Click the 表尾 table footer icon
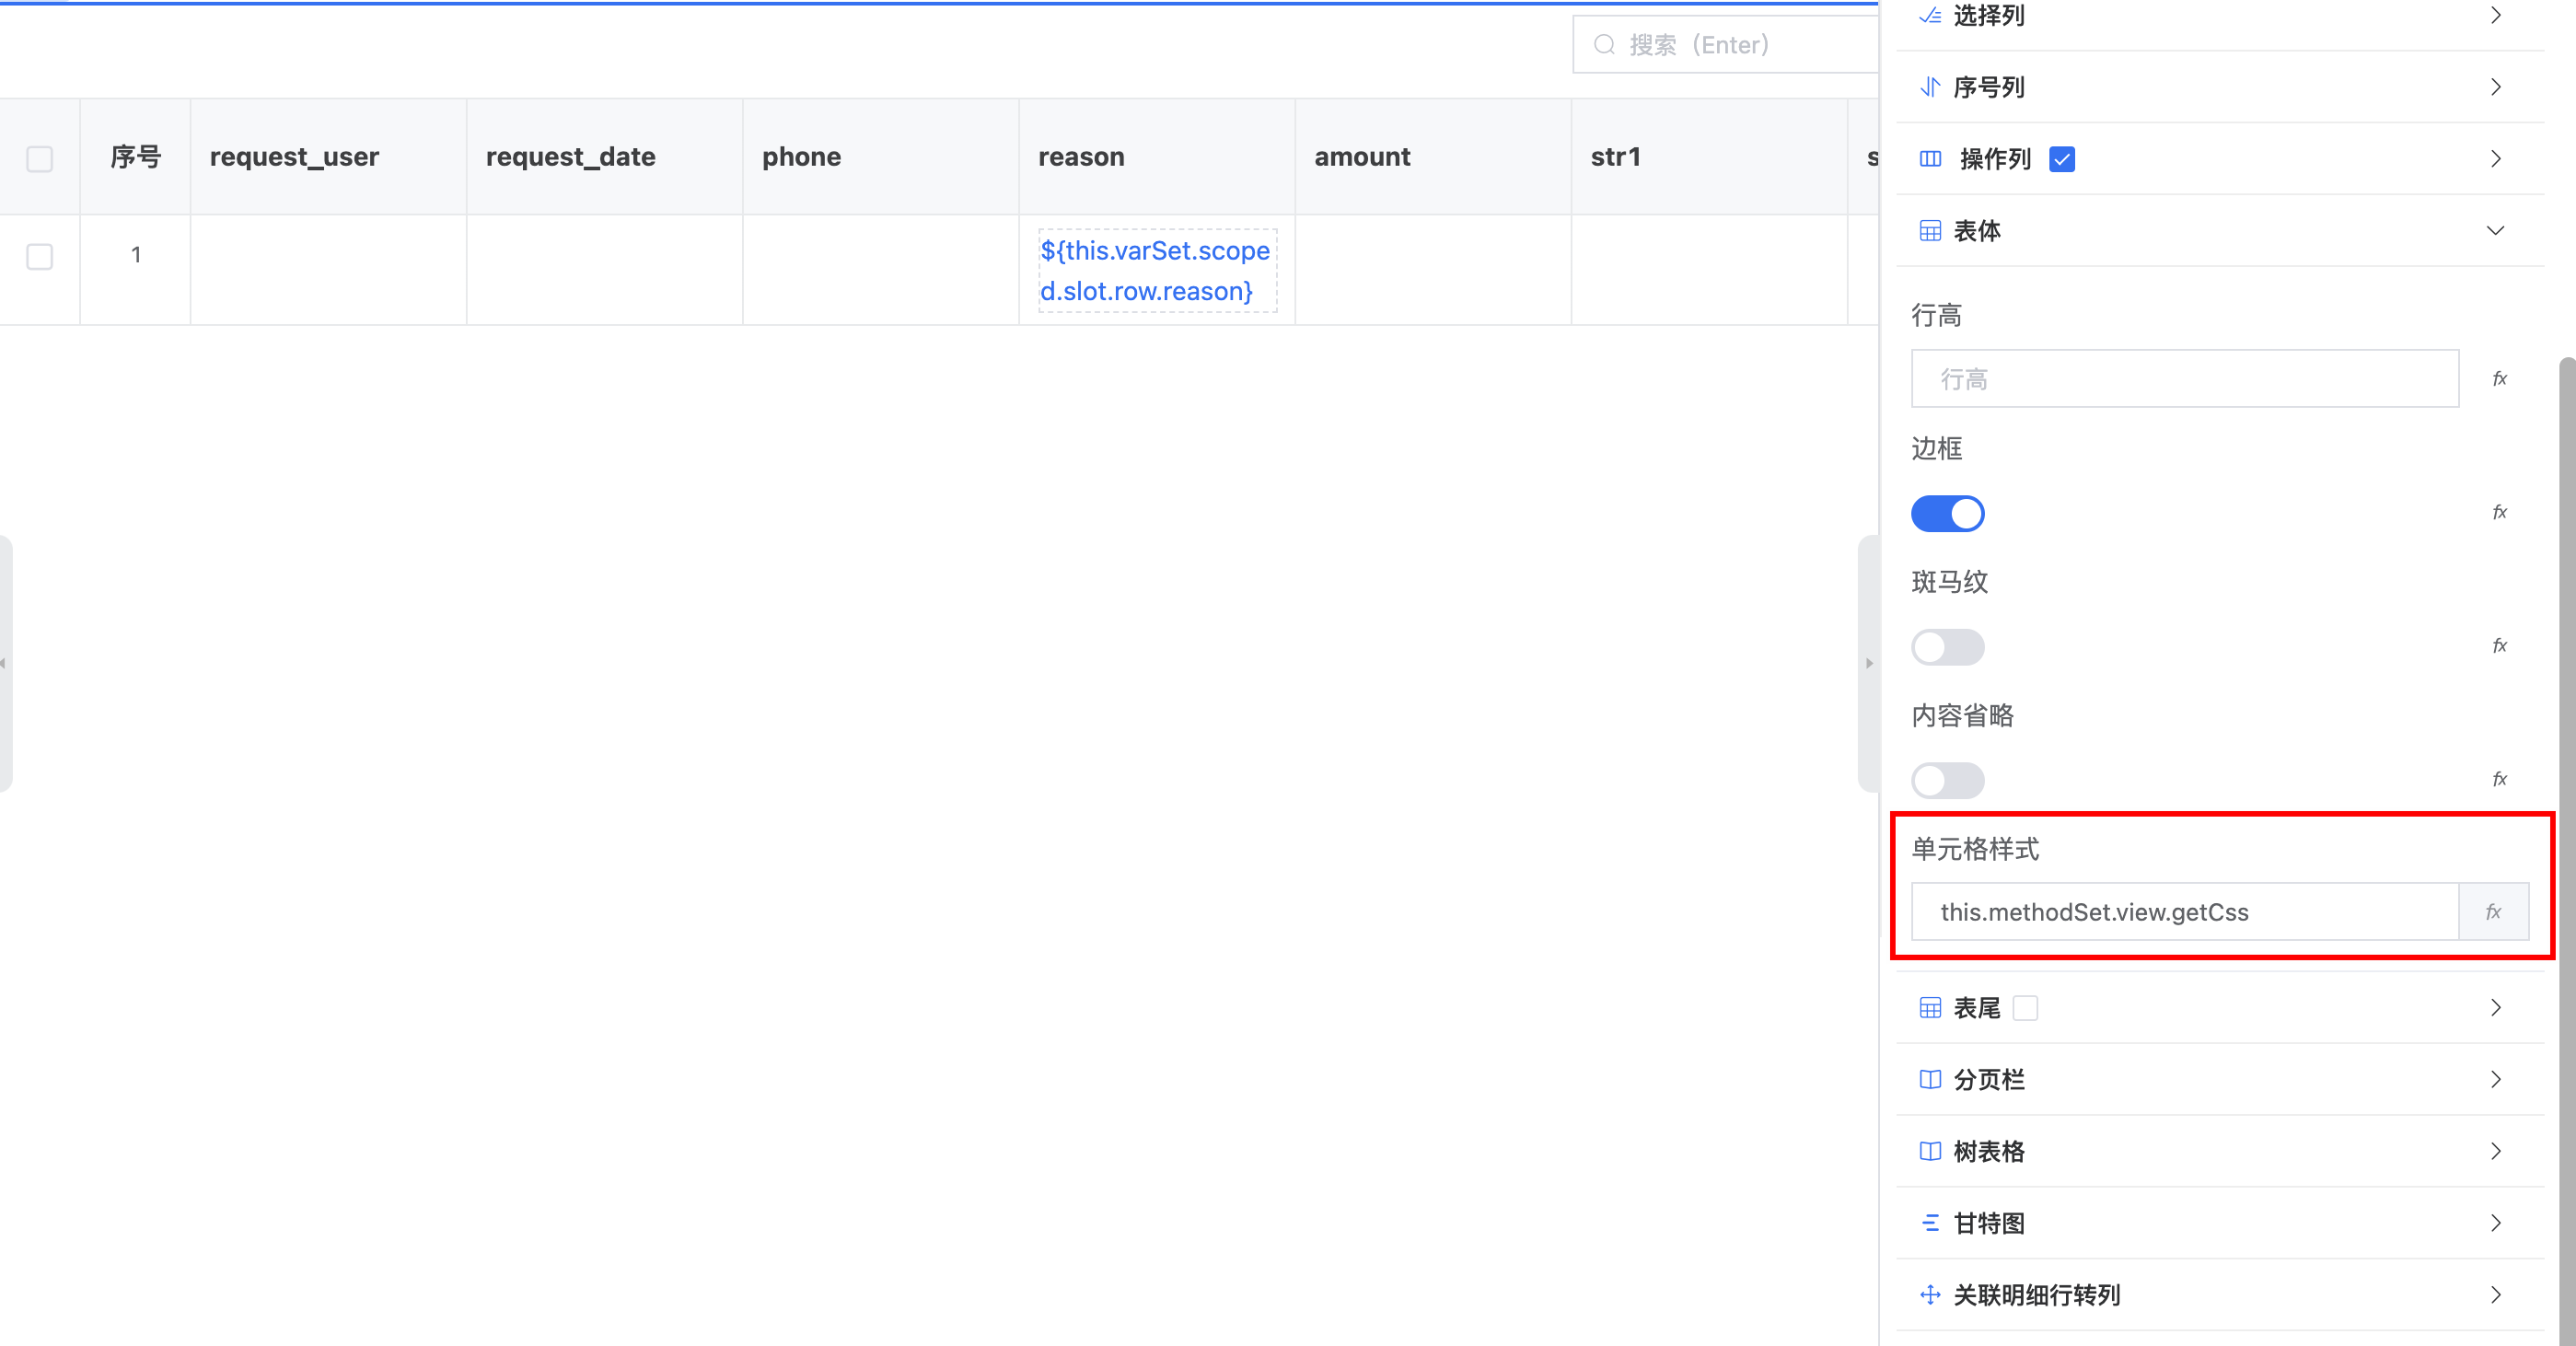2576x1346 pixels. click(x=1930, y=1007)
